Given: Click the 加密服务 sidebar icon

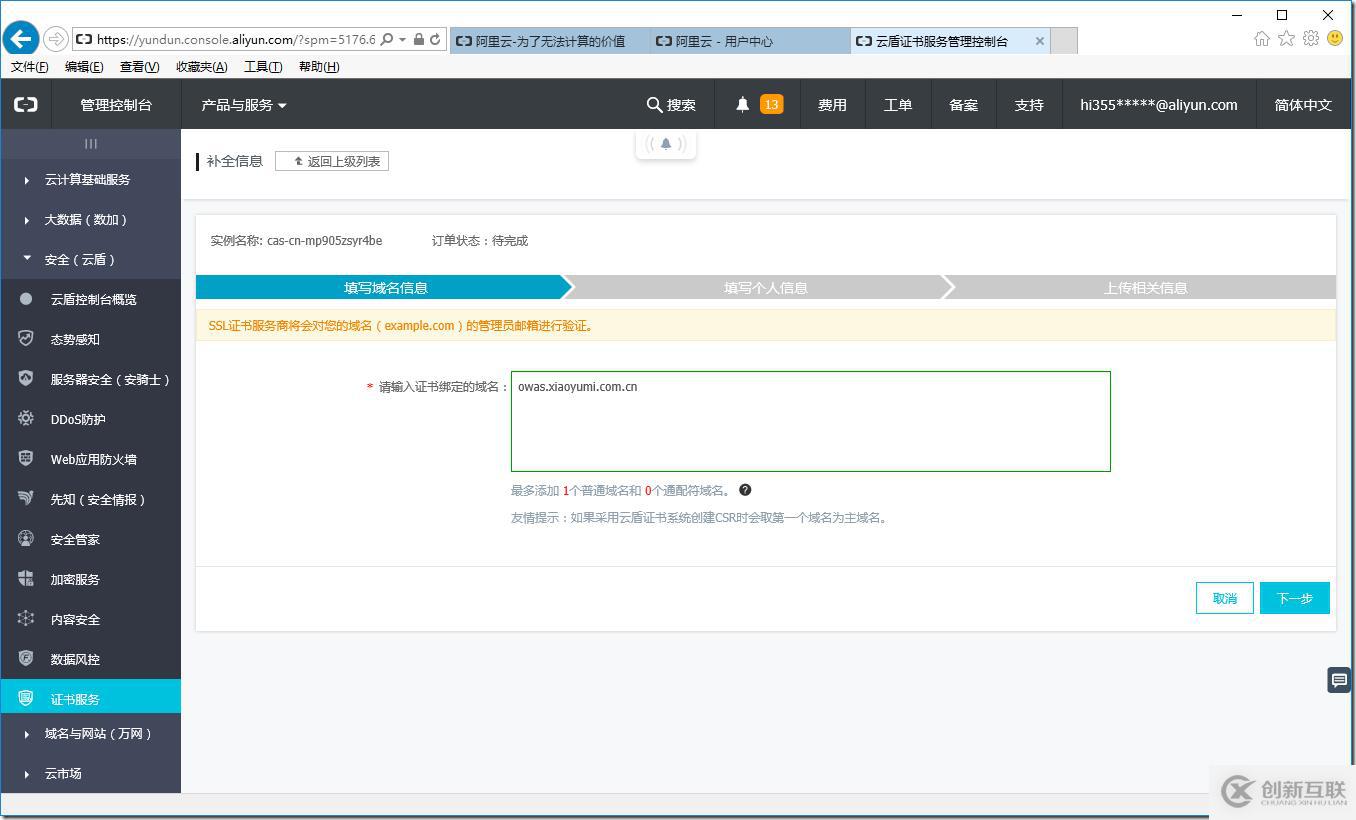Looking at the screenshot, I should [x=26, y=579].
